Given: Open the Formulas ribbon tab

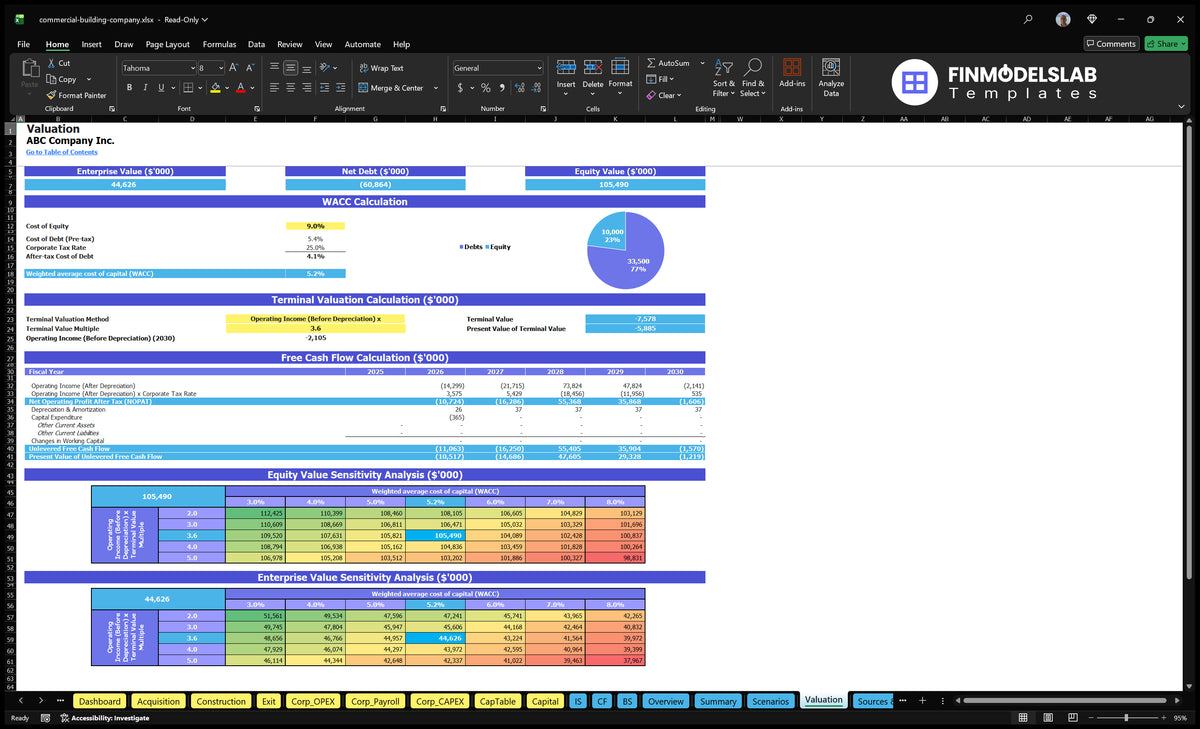Looking at the screenshot, I should click(x=219, y=44).
